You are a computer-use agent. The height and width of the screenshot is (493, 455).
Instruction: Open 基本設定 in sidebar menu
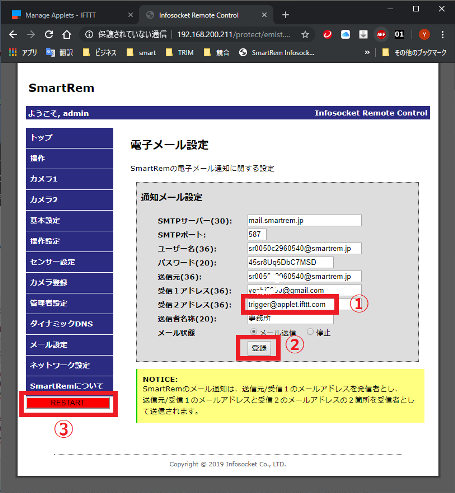(x=69, y=220)
